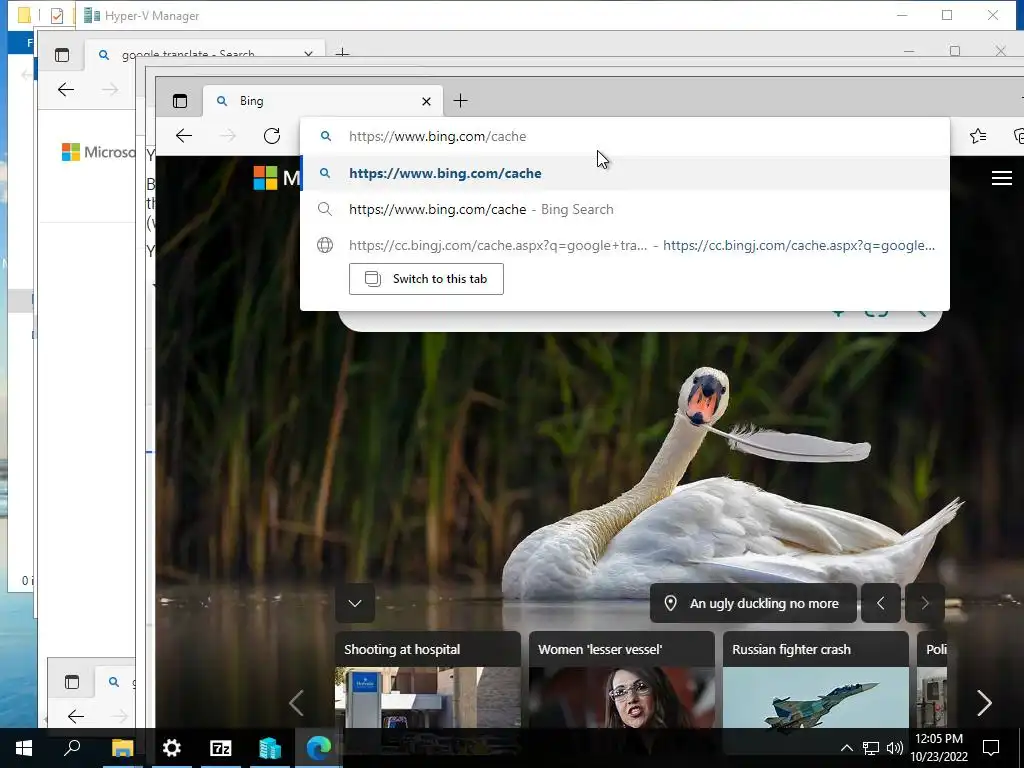The image size is (1024, 768).
Task: Open the clock showing 12:05 PM
Action: [939, 748]
